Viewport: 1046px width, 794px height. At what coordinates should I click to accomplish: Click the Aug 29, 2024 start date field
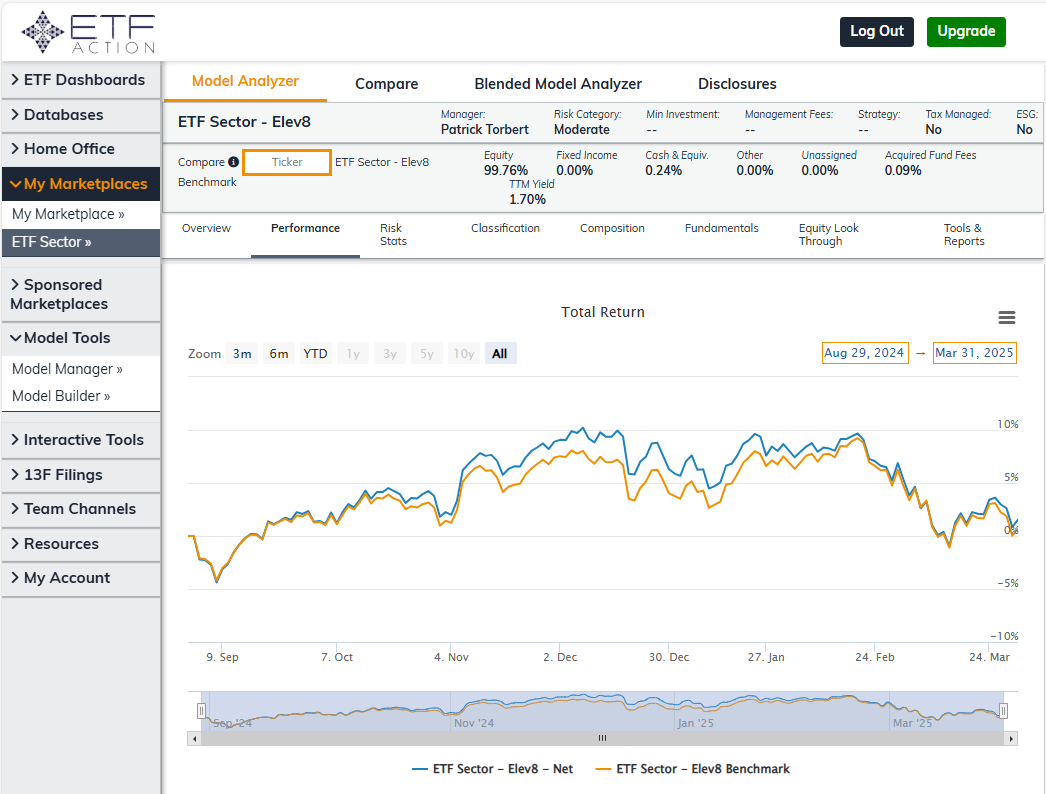[865, 353]
